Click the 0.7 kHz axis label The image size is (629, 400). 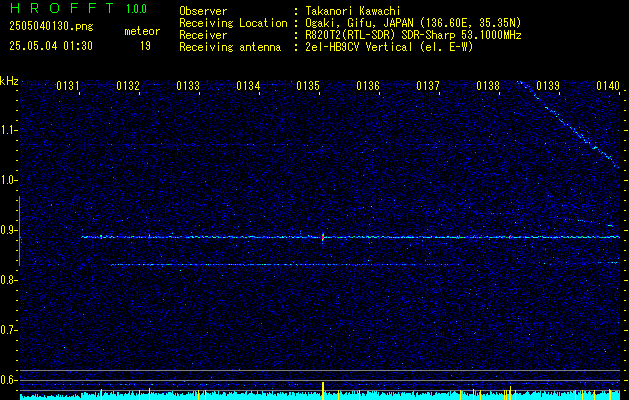click(x=8, y=330)
